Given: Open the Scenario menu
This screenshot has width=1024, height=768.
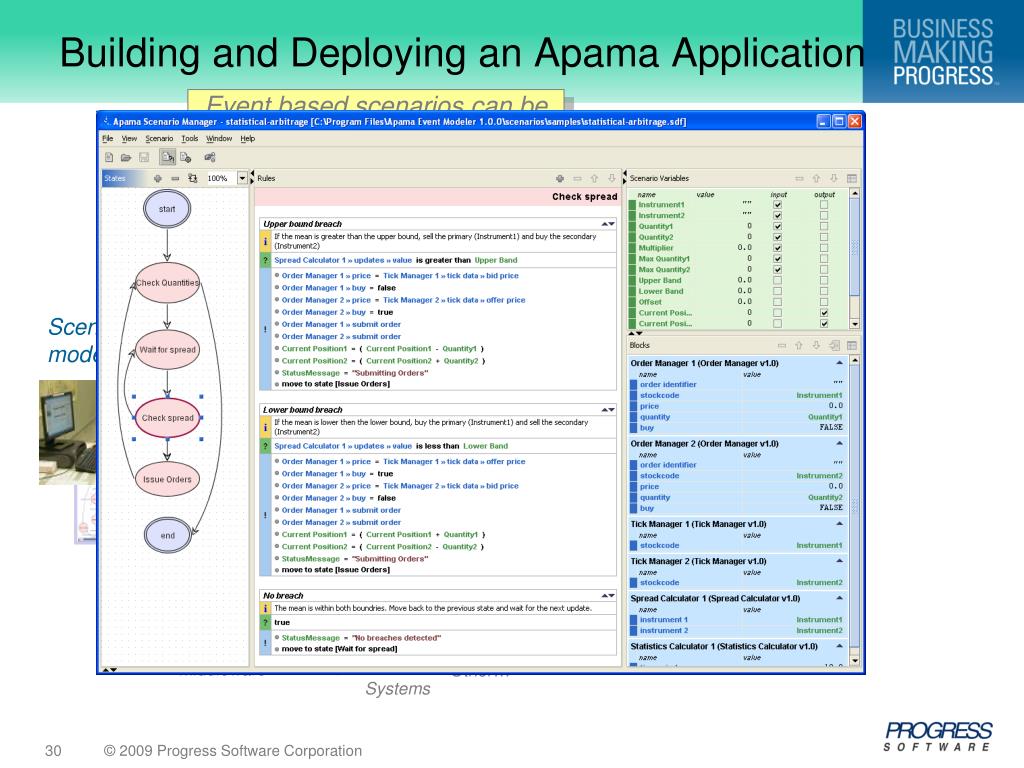Looking at the screenshot, I should click(x=159, y=138).
